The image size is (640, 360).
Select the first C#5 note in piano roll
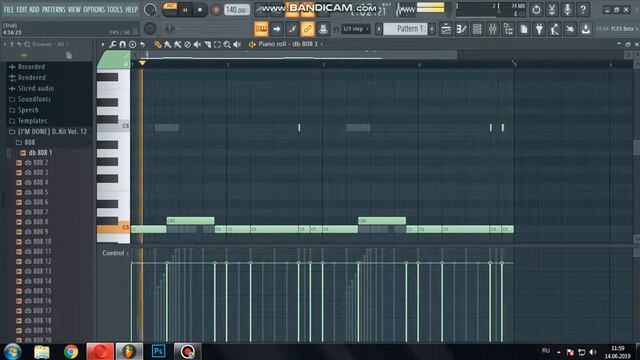(x=190, y=221)
